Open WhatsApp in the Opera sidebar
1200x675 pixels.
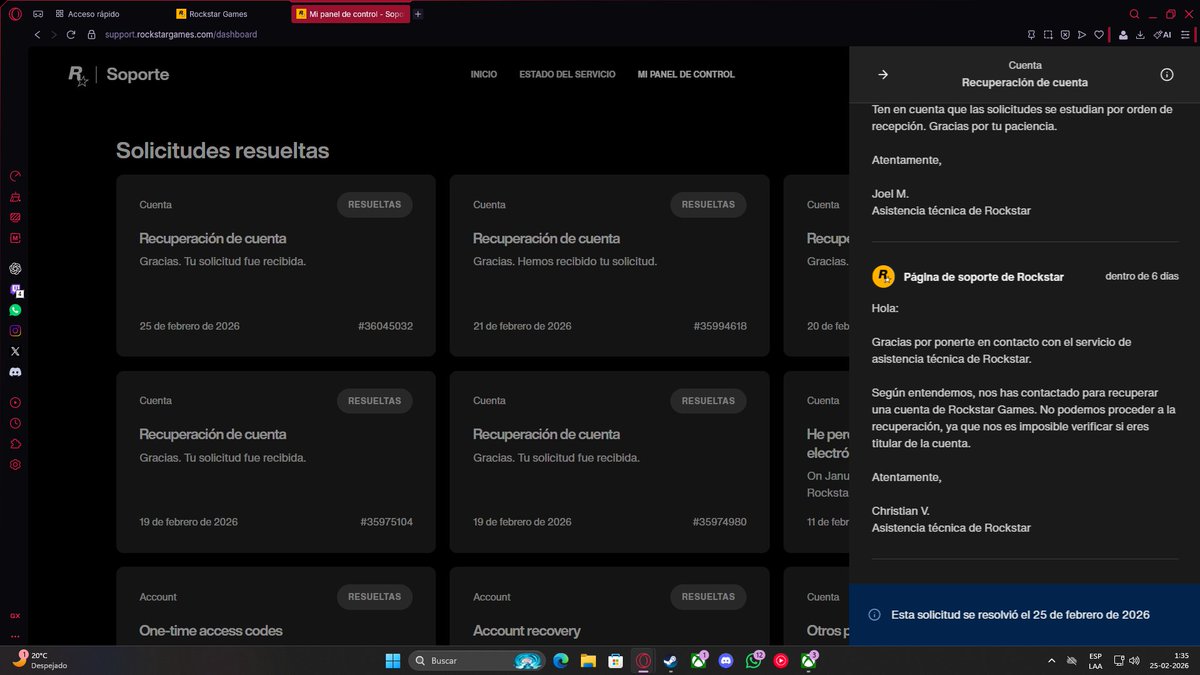pyautogui.click(x=15, y=310)
